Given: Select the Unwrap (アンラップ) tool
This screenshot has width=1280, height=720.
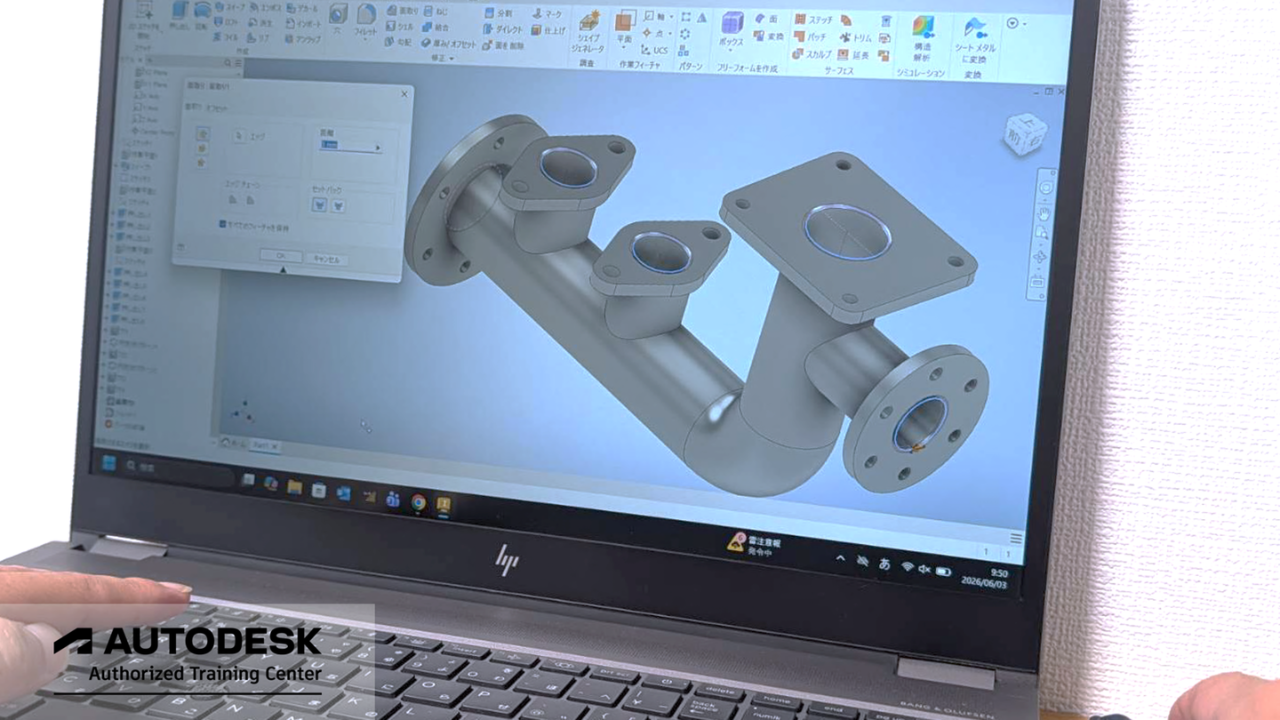Looking at the screenshot, I should [x=303, y=39].
